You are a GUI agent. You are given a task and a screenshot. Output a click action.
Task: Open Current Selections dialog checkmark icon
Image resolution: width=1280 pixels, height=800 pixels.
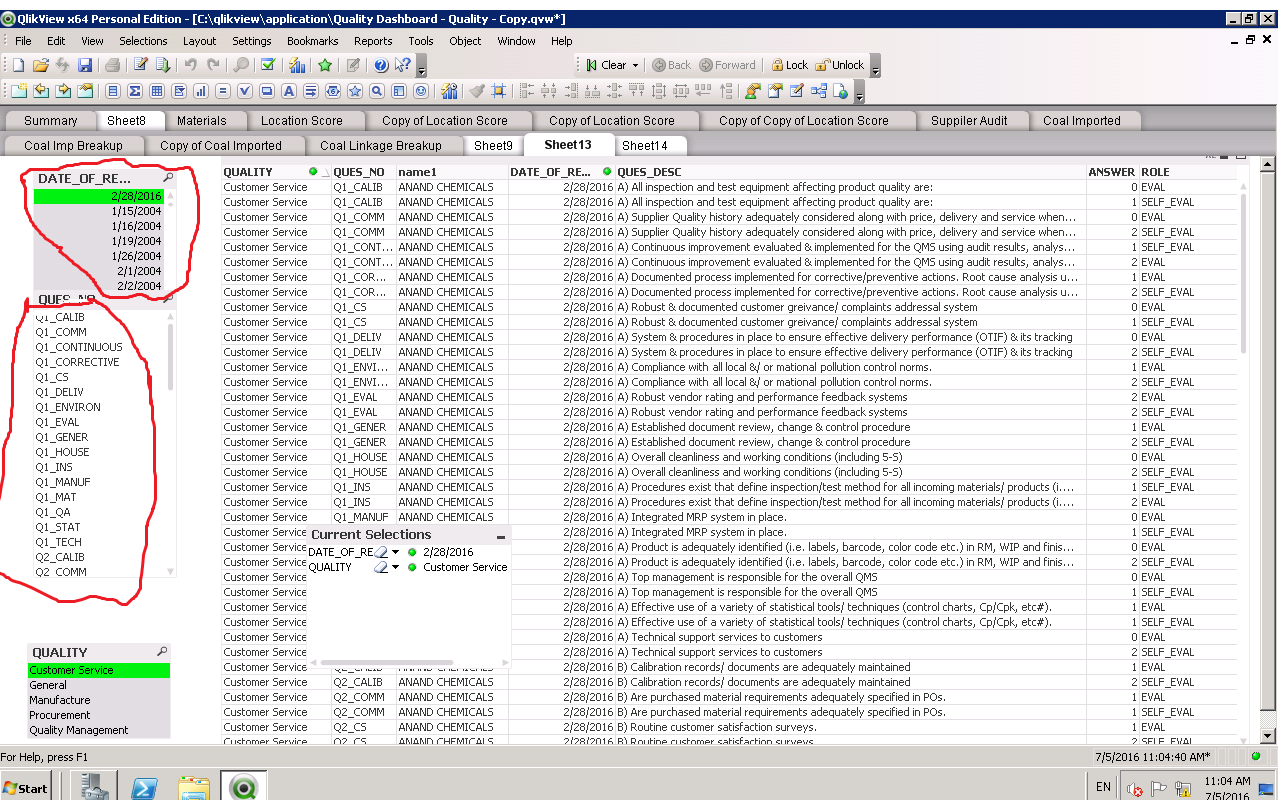[267, 65]
